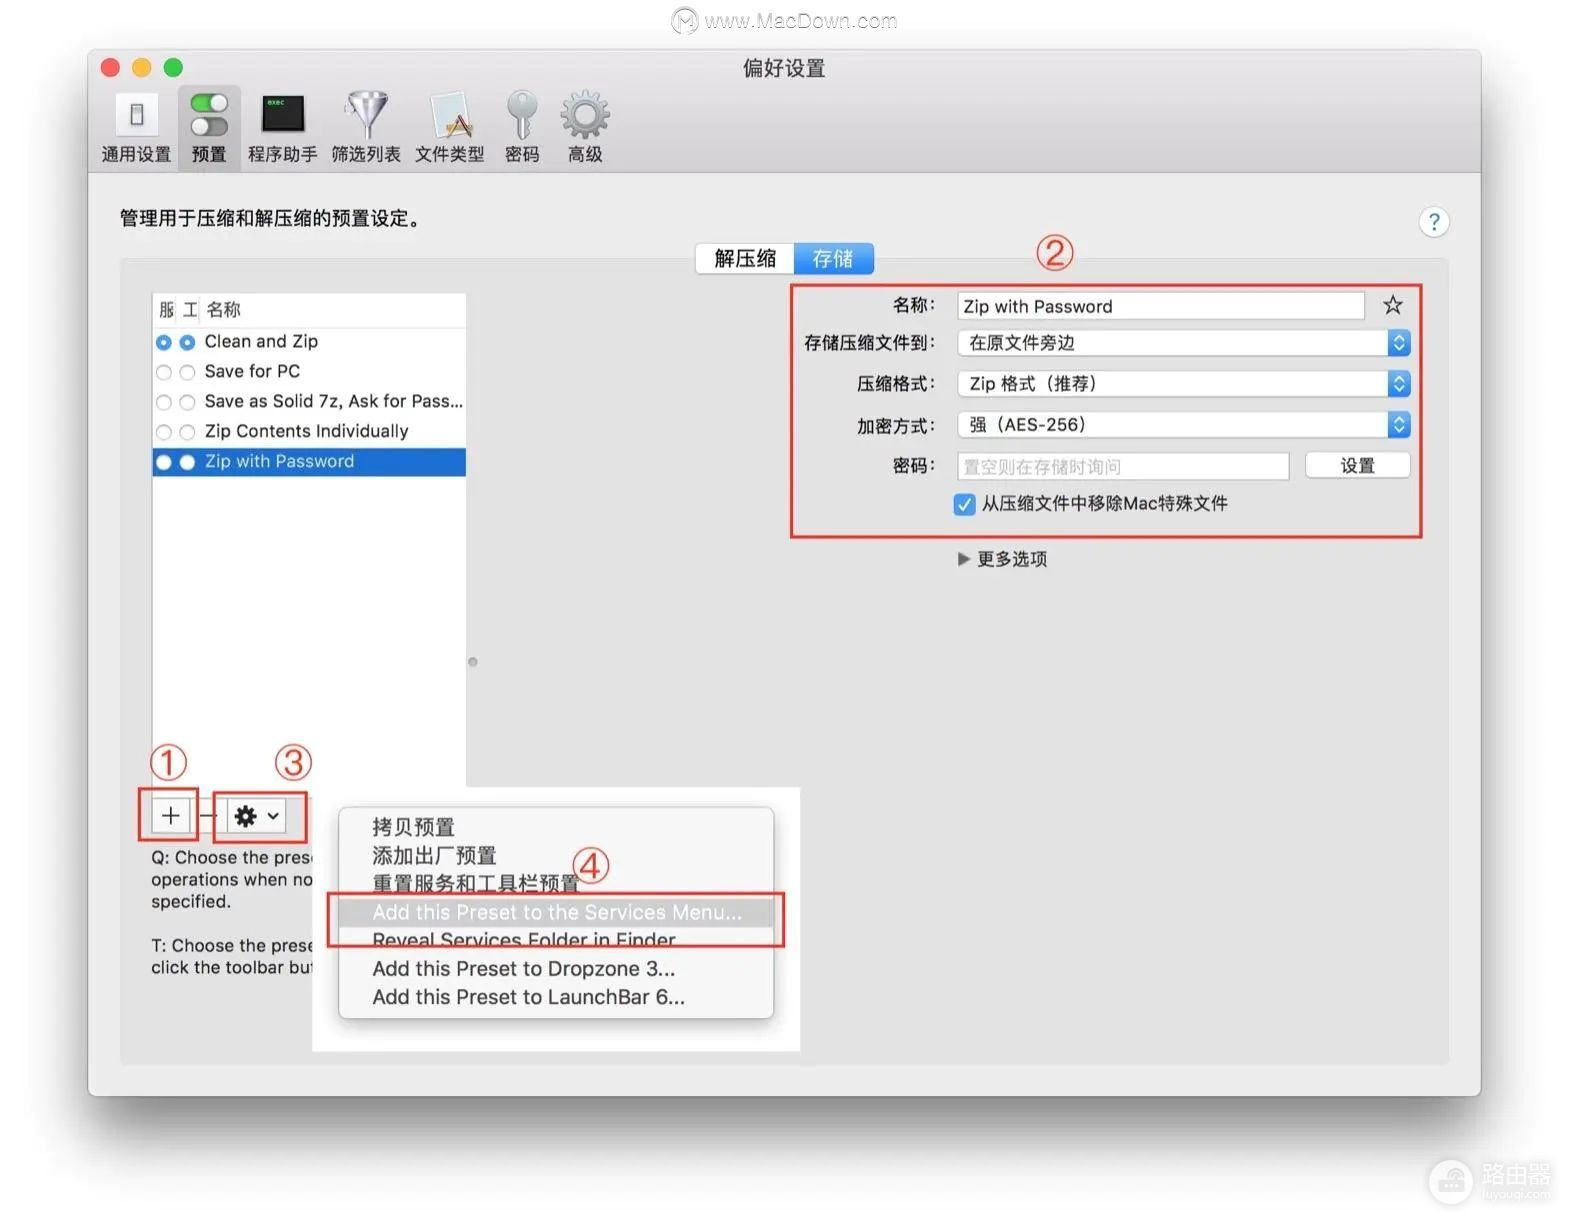
Task: Click the 设置 password button
Action: pyautogui.click(x=1357, y=466)
